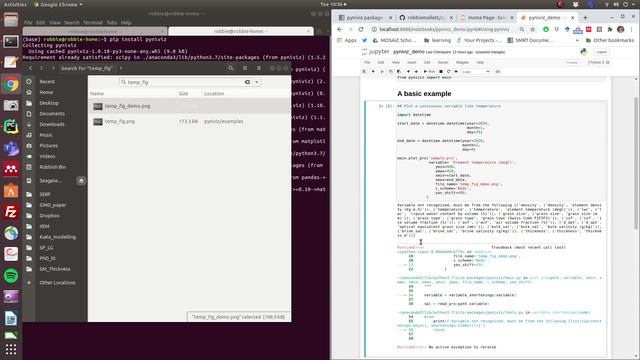This screenshot has width=640, height=360.
Task: Open FileZilla from the dock
Action: (x=11, y=212)
